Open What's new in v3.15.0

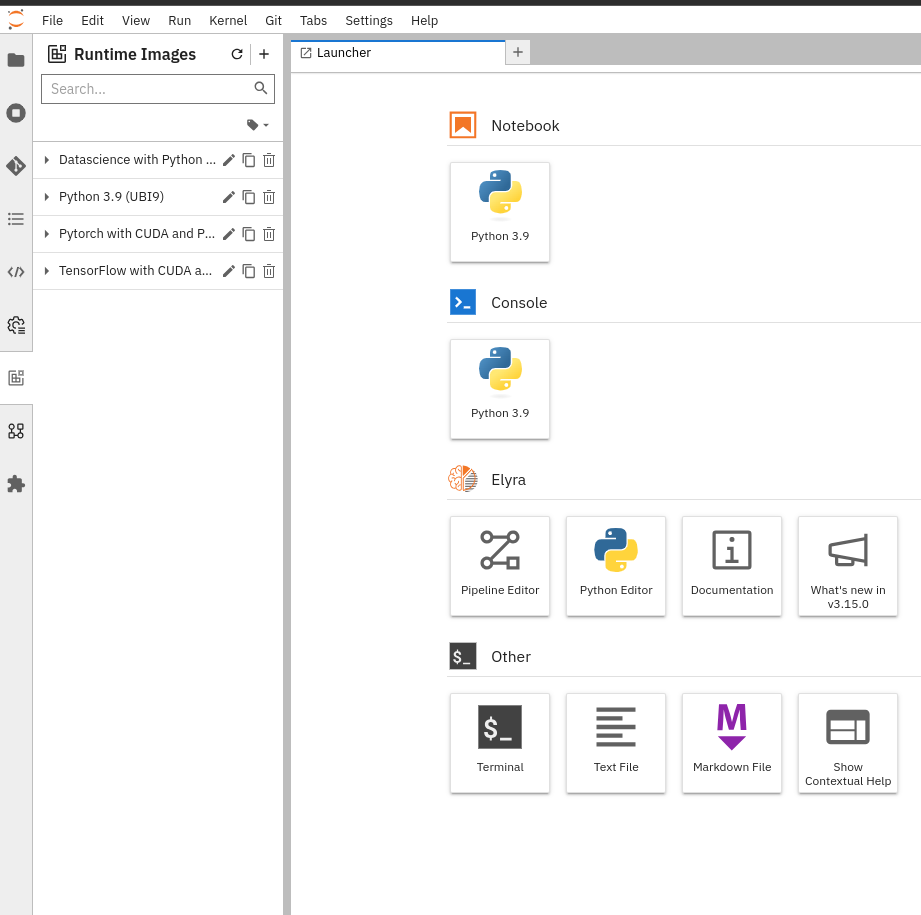[848, 566]
